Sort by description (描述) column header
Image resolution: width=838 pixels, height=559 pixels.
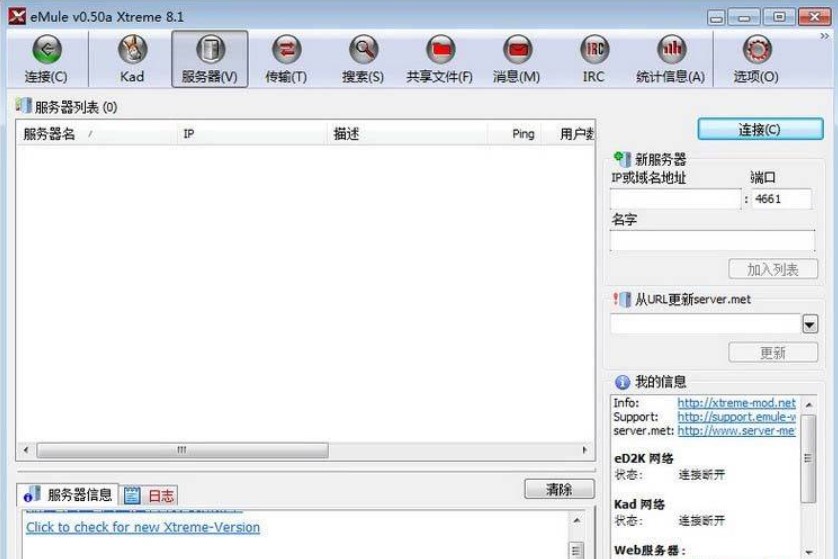point(407,134)
